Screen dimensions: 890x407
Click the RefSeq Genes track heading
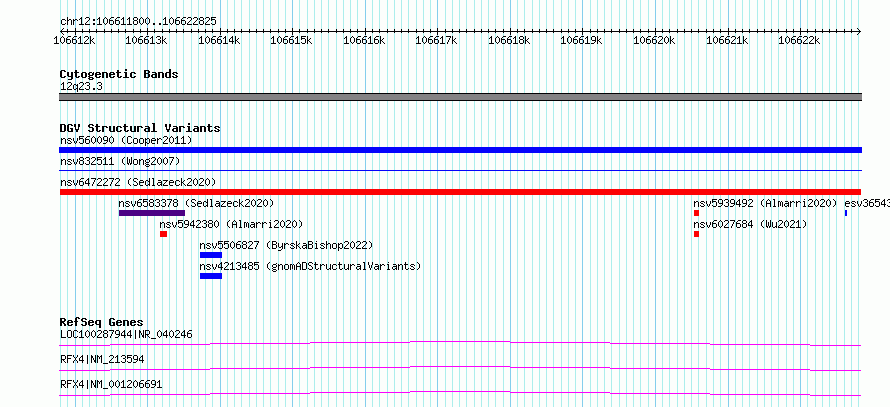(x=102, y=322)
